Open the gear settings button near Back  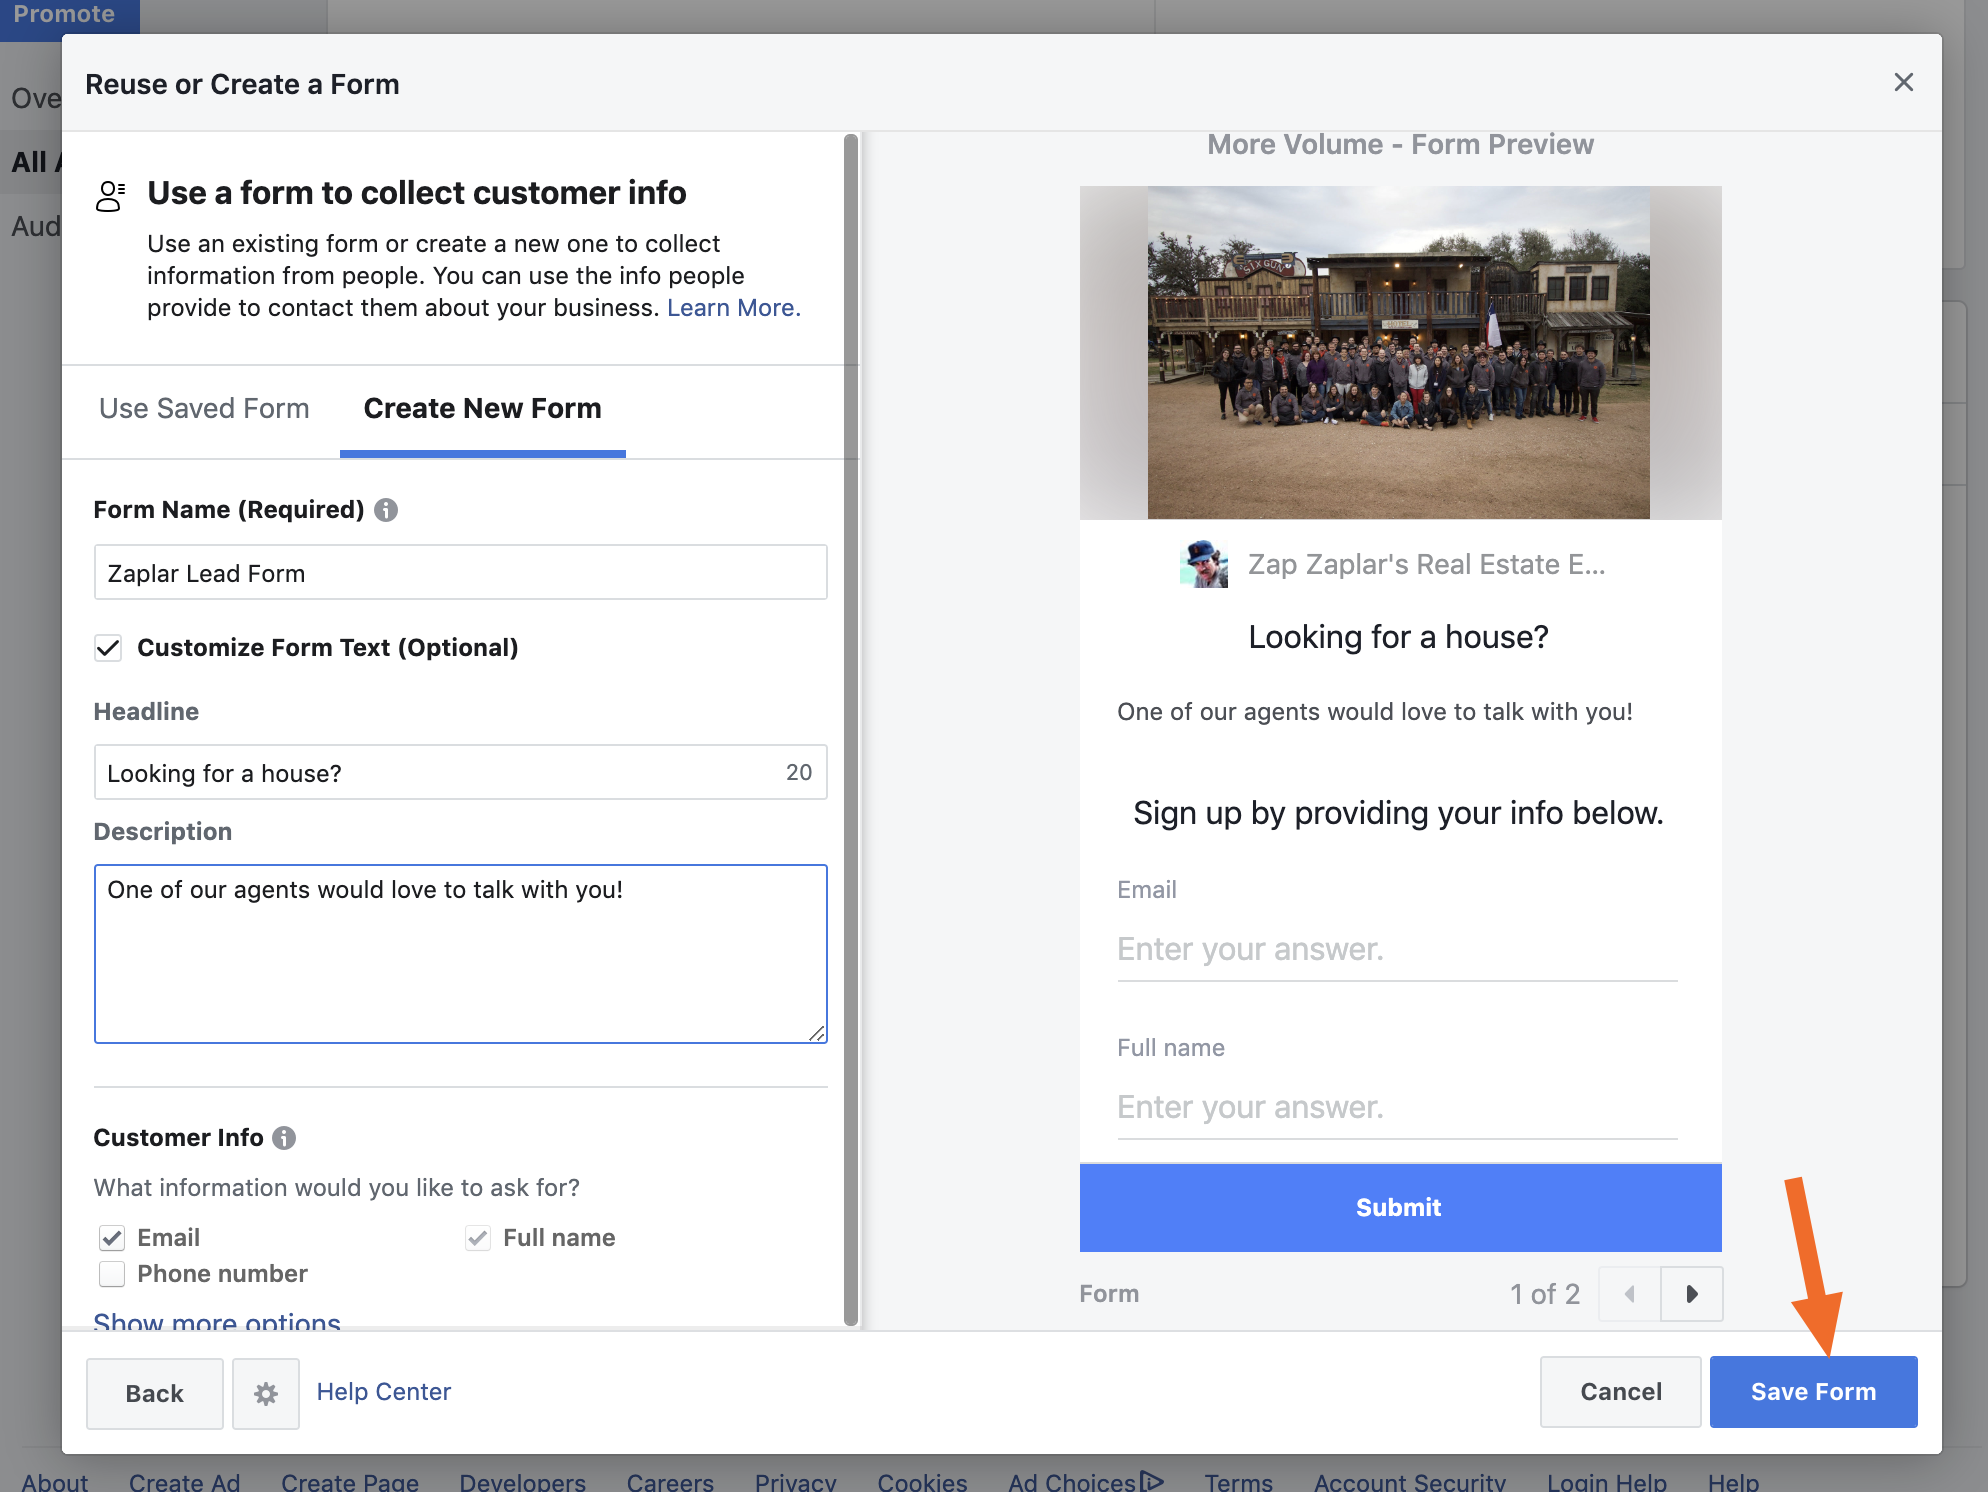(266, 1393)
